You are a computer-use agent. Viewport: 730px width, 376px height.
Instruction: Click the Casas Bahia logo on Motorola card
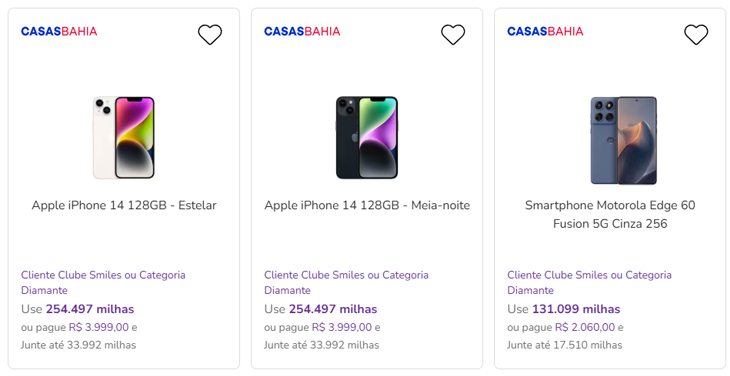(x=545, y=31)
